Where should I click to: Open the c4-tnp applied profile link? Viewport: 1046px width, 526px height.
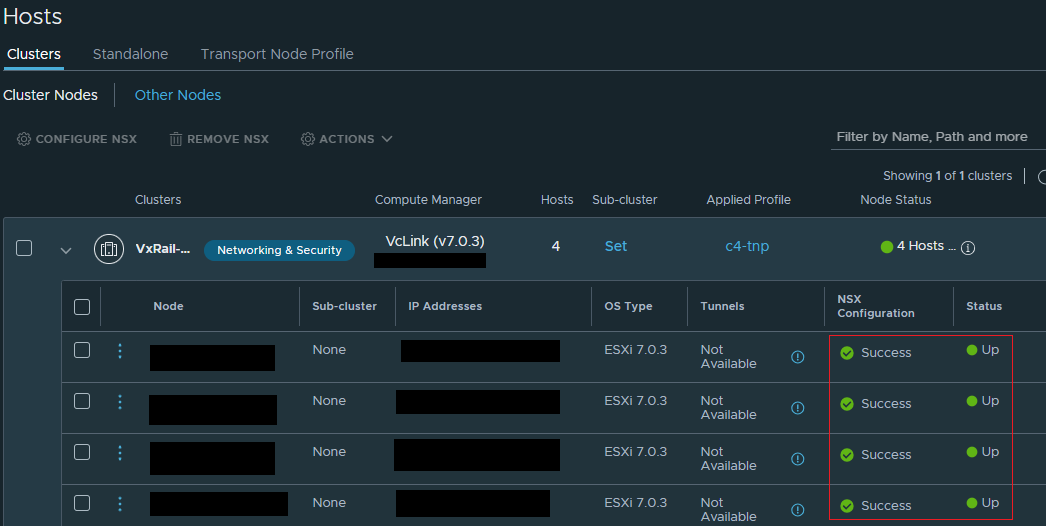click(x=747, y=246)
